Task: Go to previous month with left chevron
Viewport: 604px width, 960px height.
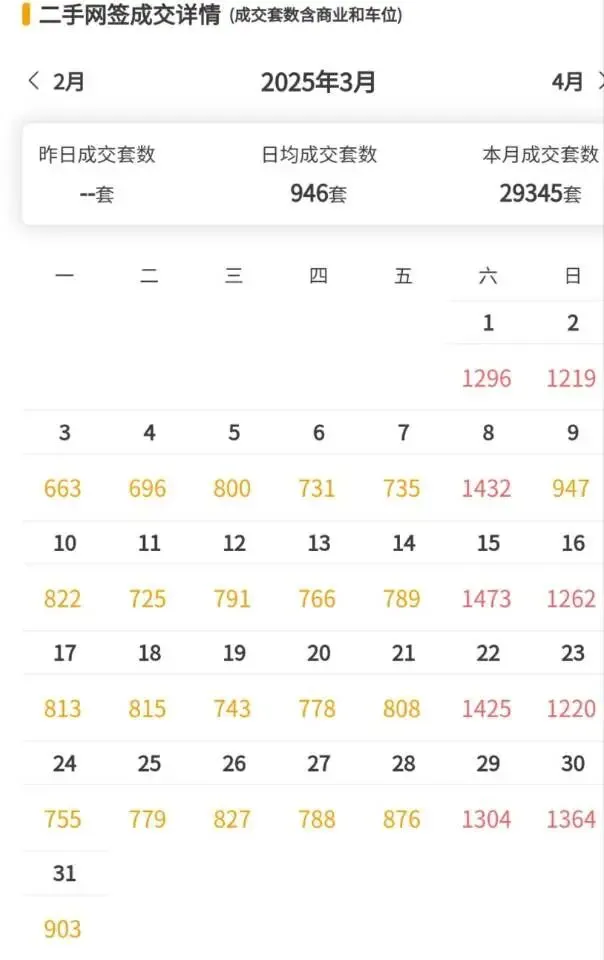Action: tap(34, 80)
